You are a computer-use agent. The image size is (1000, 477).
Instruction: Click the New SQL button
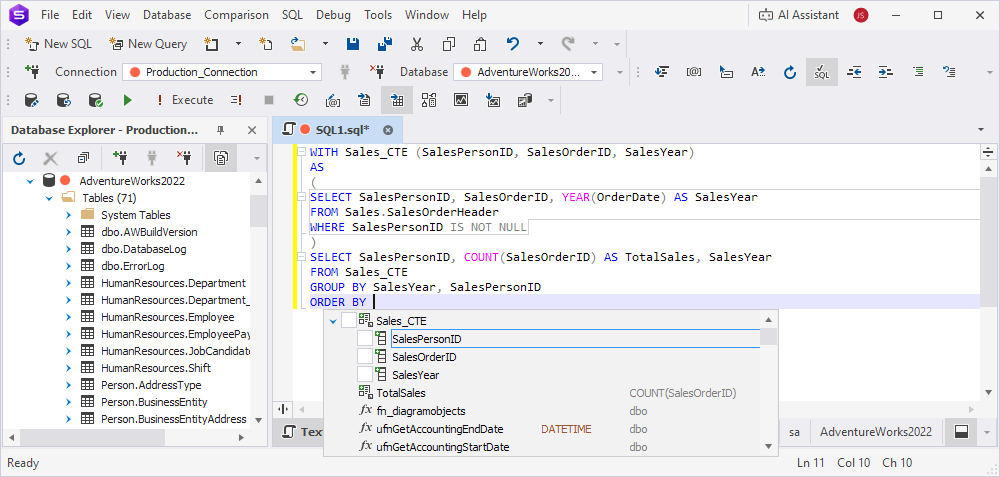60,44
